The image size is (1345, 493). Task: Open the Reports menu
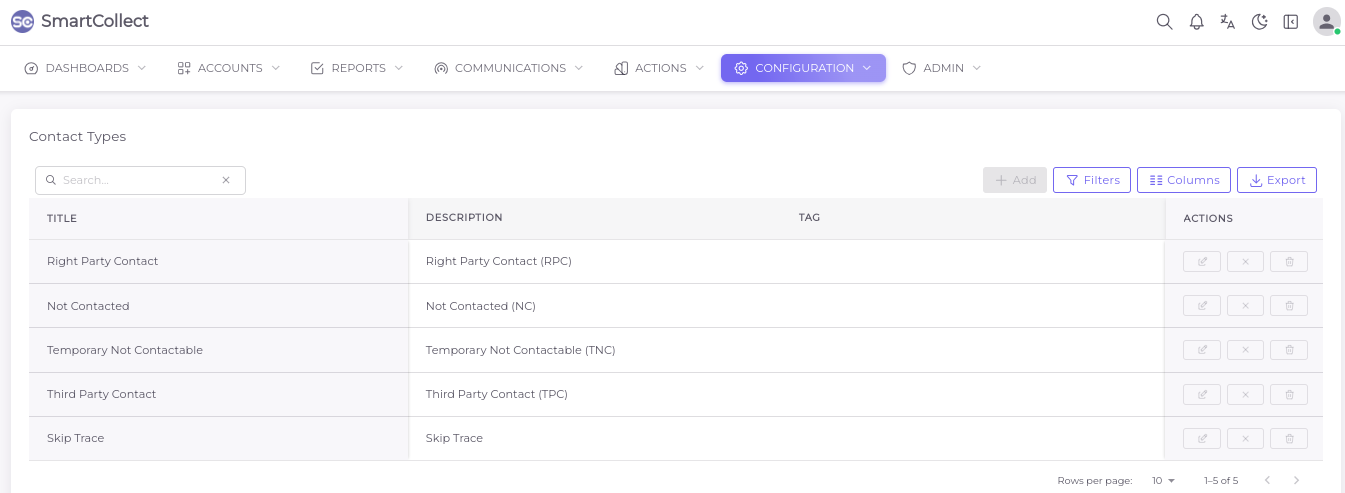pyautogui.click(x=357, y=68)
